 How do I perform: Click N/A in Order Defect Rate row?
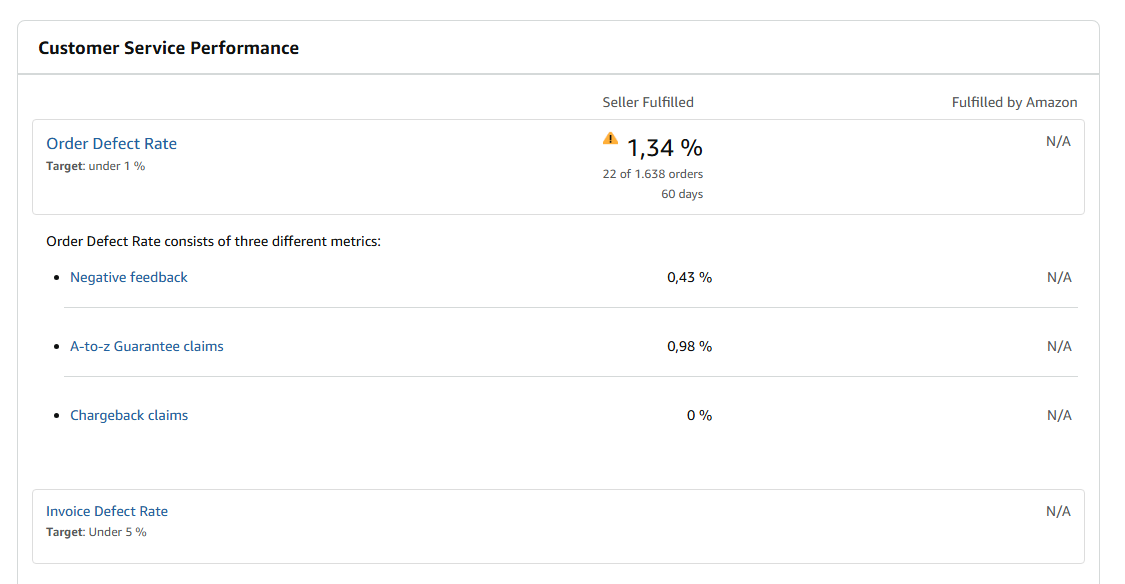[x=1058, y=141]
